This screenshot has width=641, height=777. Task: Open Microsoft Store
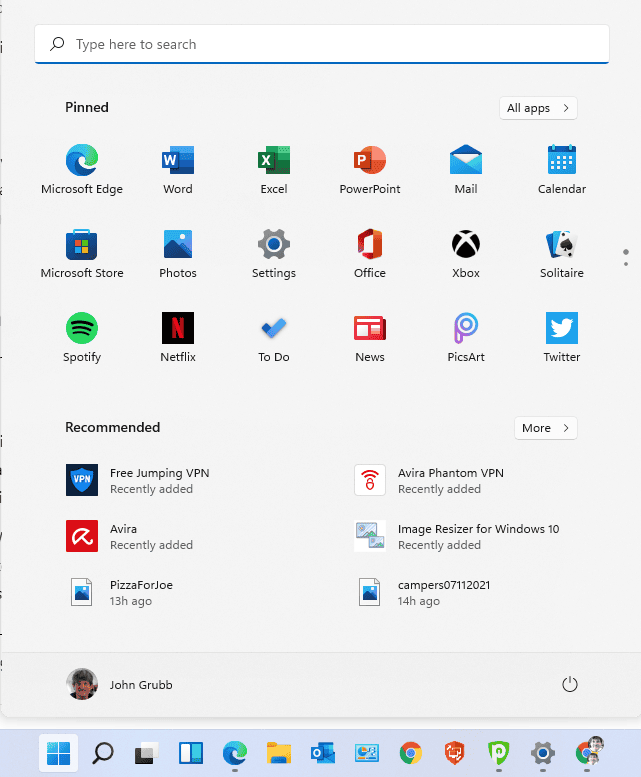(x=82, y=254)
